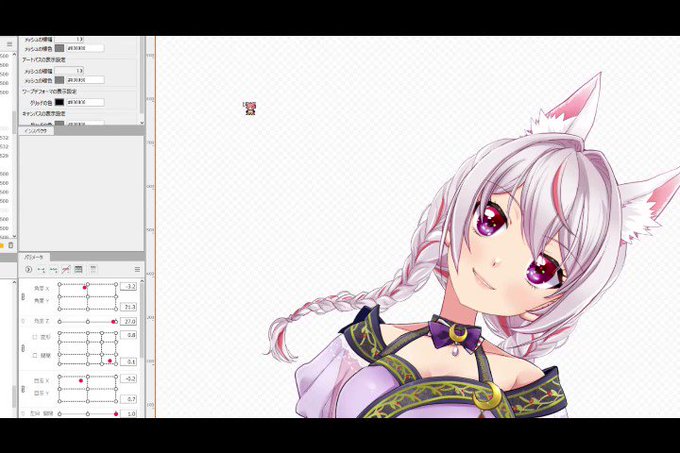Click the 口 変形 value field showing 0.8
The image size is (680, 453).
click(x=129, y=335)
